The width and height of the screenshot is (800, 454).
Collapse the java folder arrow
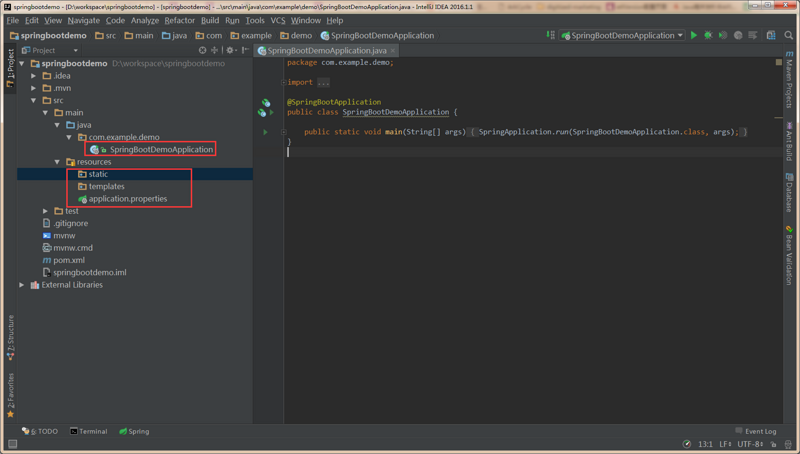[57, 125]
